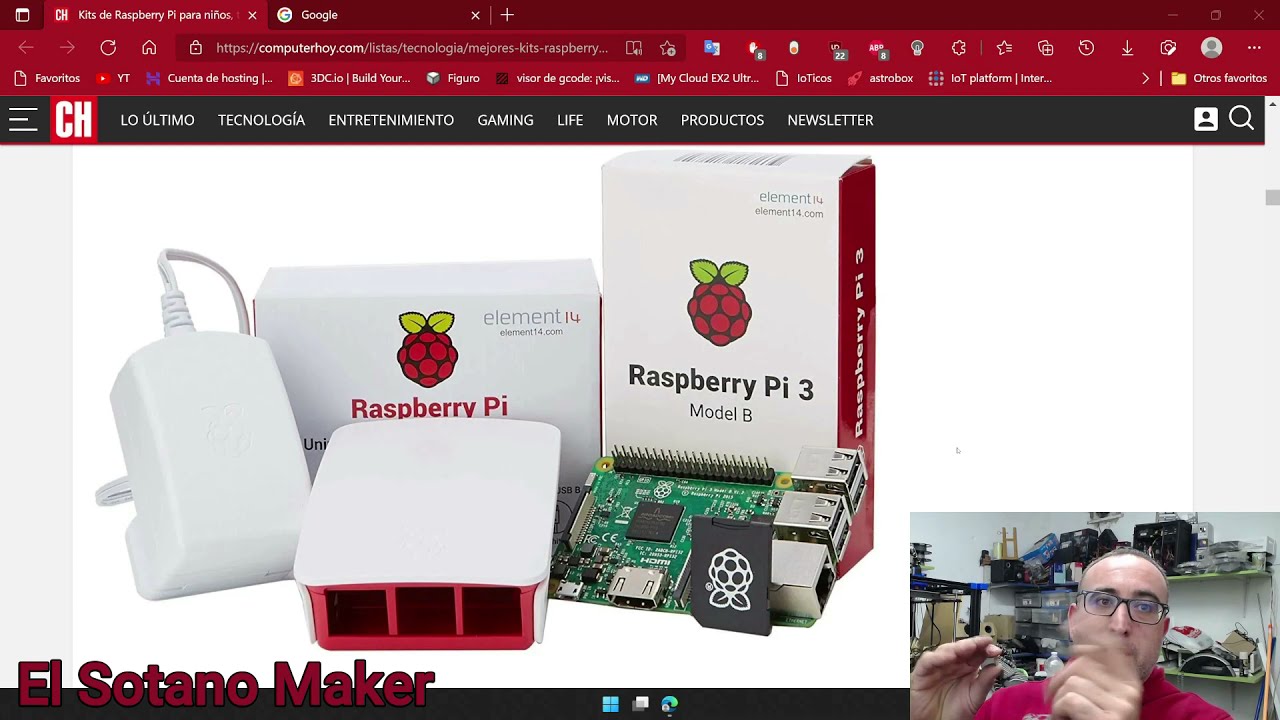Screen dimensions: 1280x720
Task: Open the Collections panel
Action: 1046,48
